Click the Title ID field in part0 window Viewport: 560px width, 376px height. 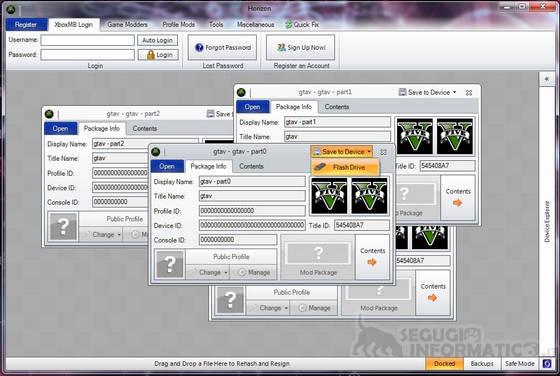[362, 225]
